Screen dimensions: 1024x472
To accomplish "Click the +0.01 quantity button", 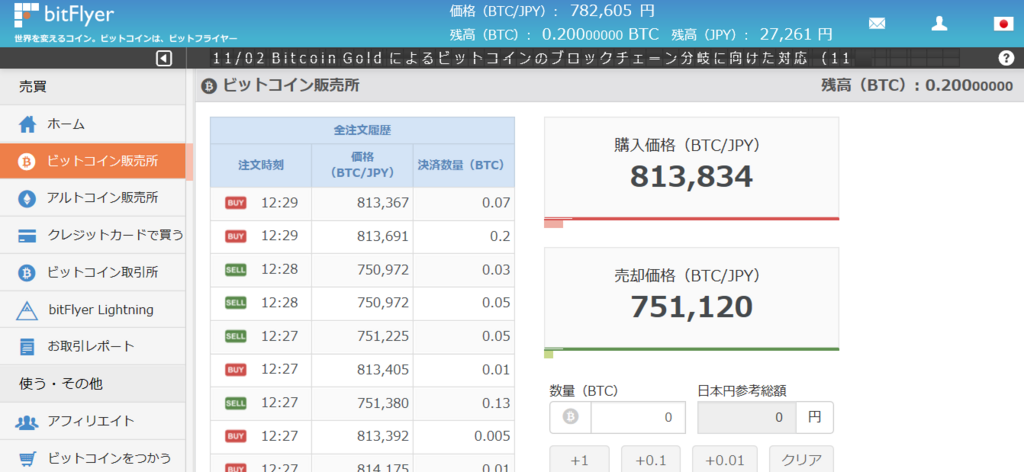I will (x=725, y=459).
